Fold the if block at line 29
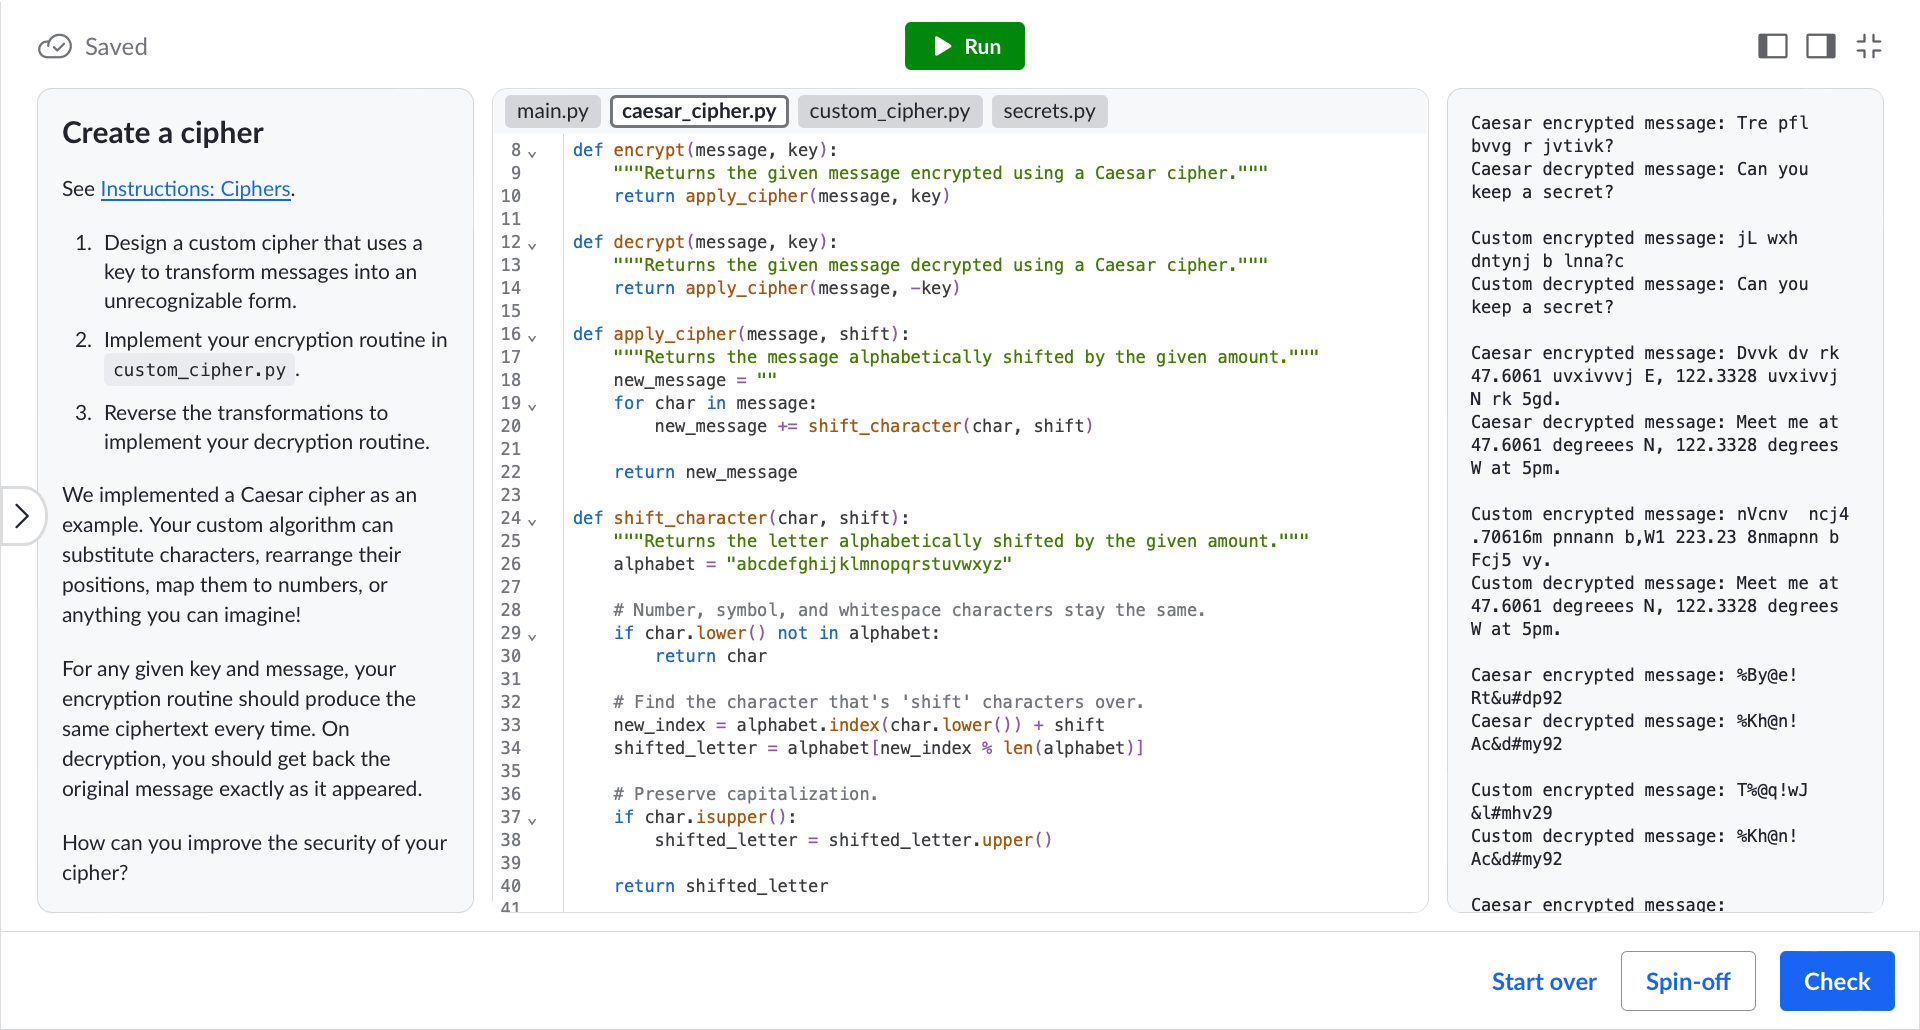The height and width of the screenshot is (1030, 1920). point(532,636)
